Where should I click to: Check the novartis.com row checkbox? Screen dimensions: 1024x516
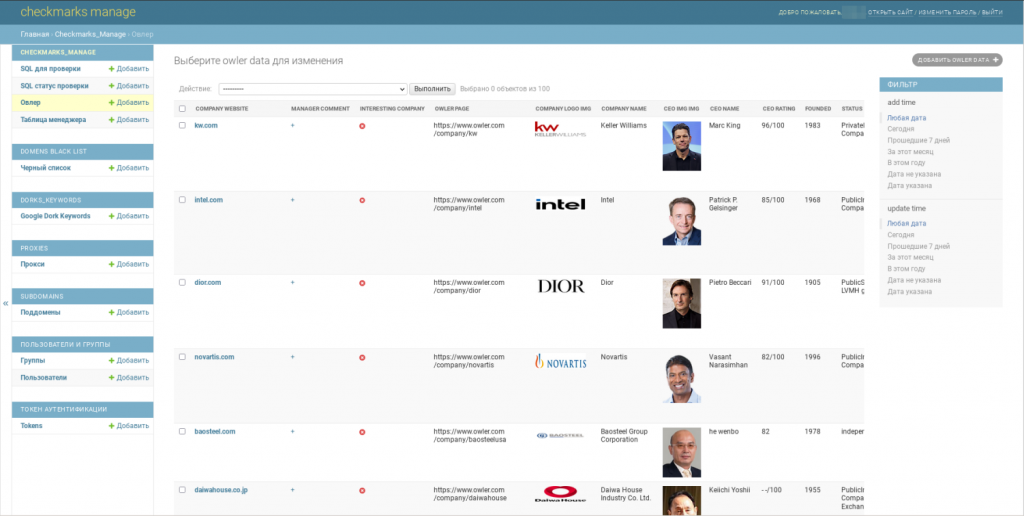(x=182, y=357)
